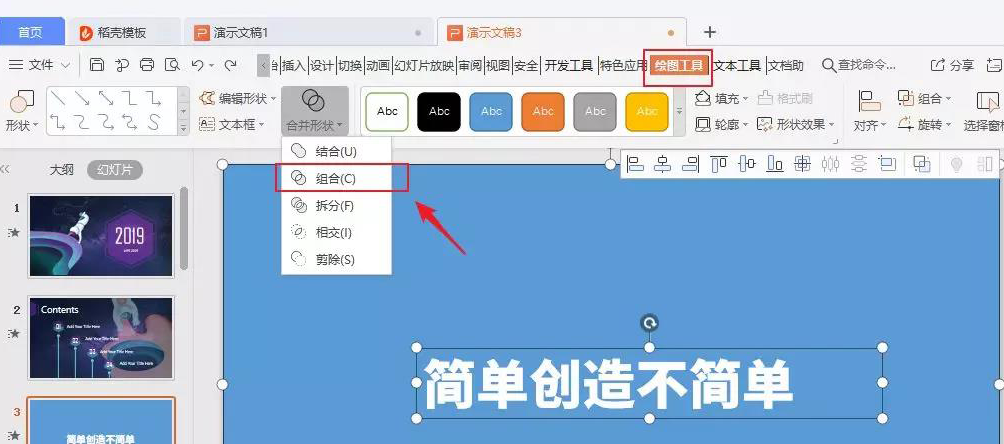Viewport: 1004px width, 444px height.
Task: Choose 组合(C) from merge shapes menu
Action: click(336, 179)
